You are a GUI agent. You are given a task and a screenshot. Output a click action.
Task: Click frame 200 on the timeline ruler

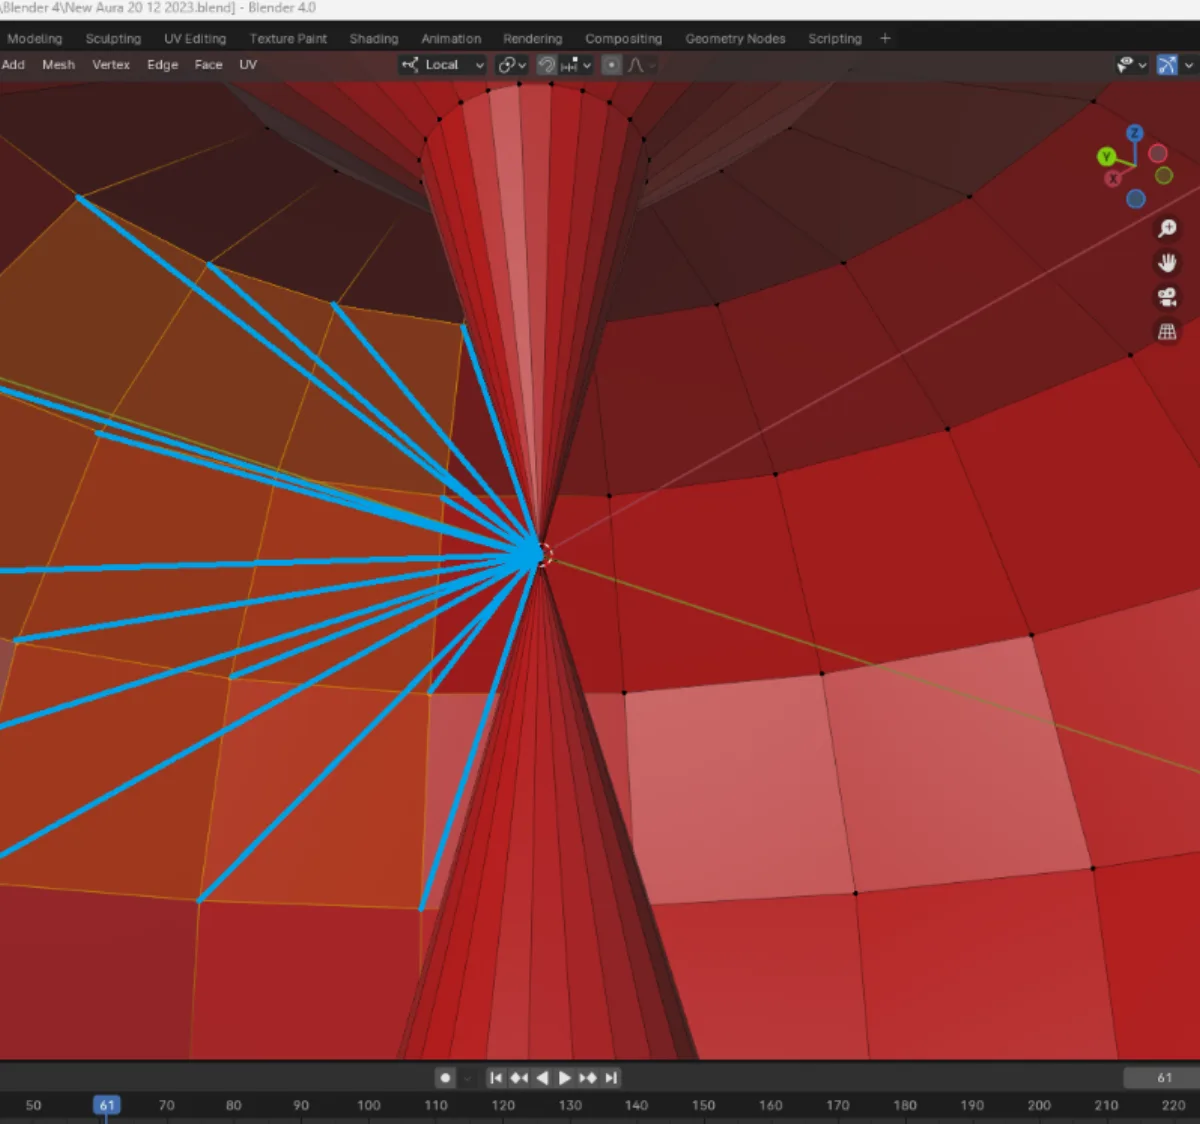pos(1039,1105)
